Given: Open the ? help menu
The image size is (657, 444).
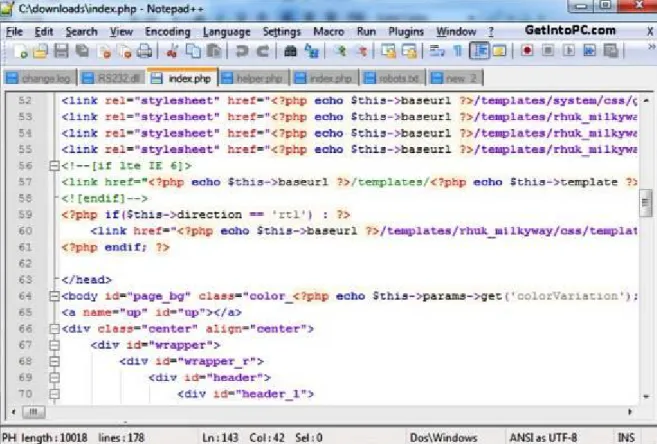Looking at the screenshot, I should [491, 32].
